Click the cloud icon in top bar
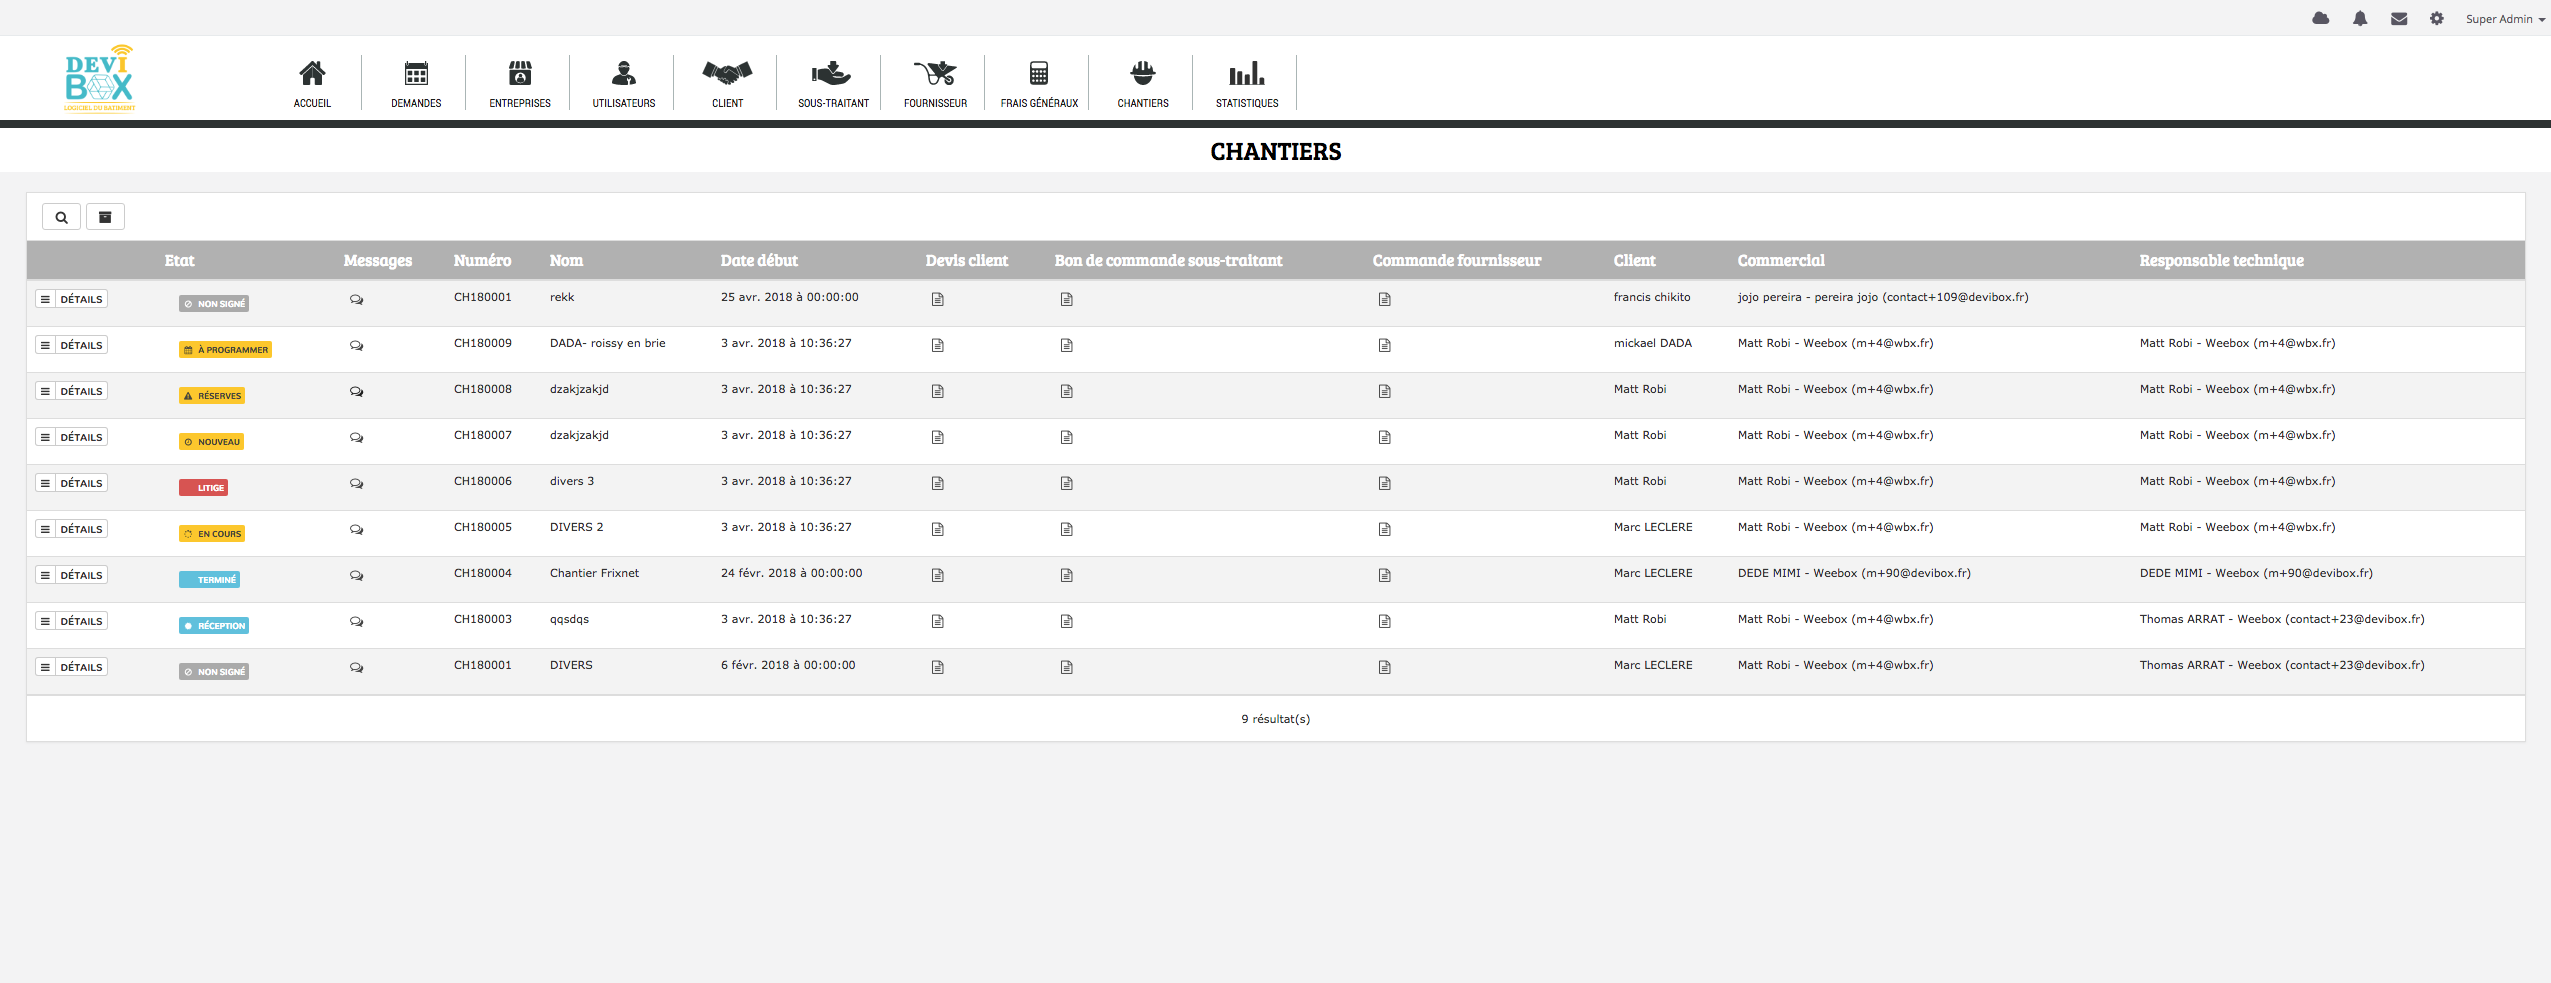Viewport: 2551px width, 983px height. tap(2321, 18)
